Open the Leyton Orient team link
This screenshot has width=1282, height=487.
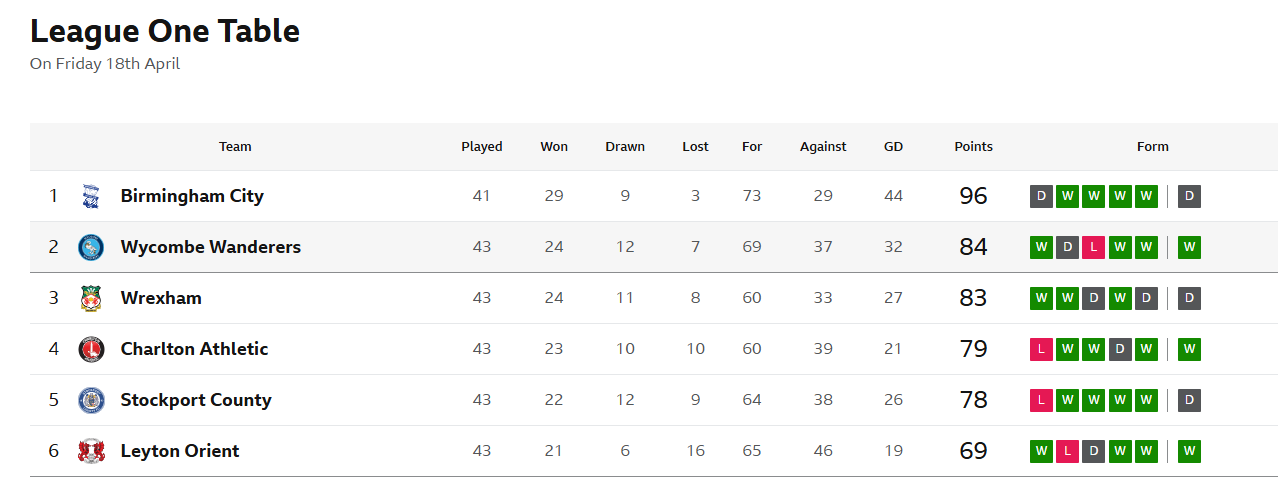(180, 451)
